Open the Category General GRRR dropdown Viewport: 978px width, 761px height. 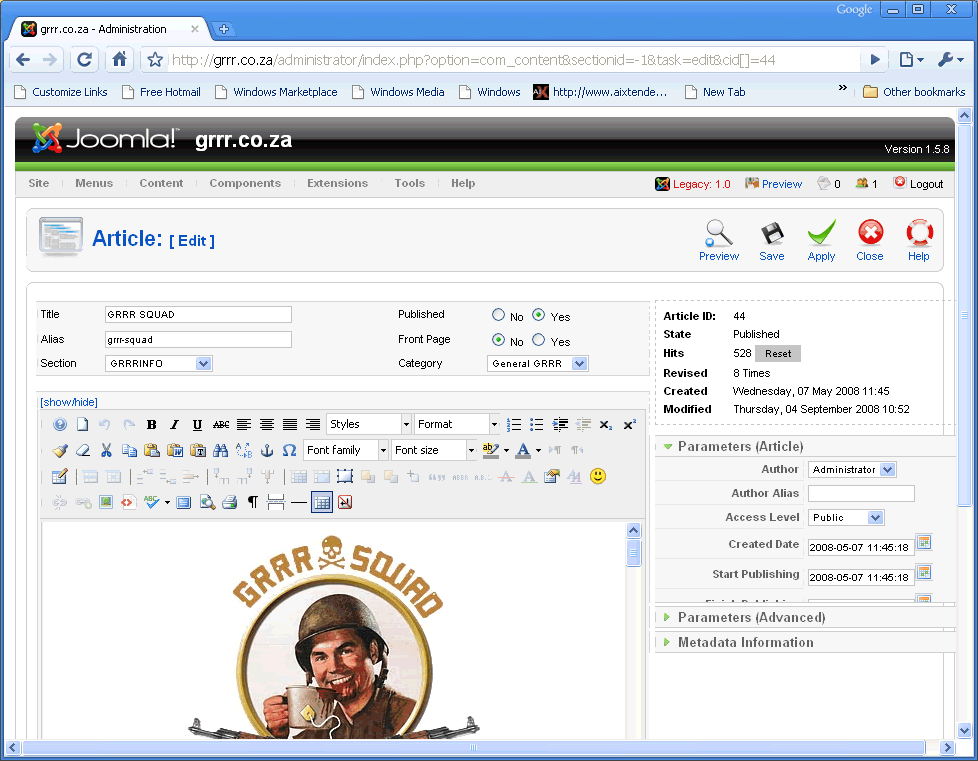tap(538, 364)
